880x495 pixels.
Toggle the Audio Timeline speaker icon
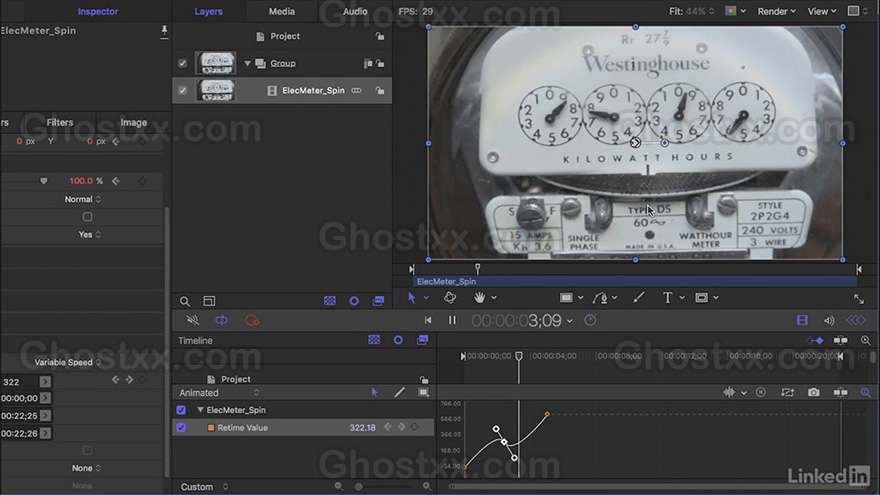(x=829, y=320)
